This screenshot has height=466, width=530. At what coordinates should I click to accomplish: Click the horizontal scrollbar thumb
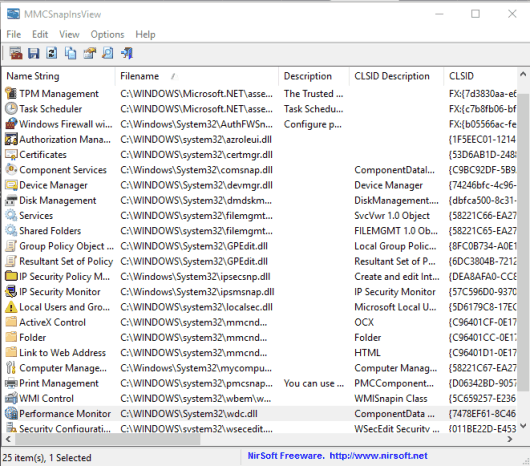(x=107, y=439)
